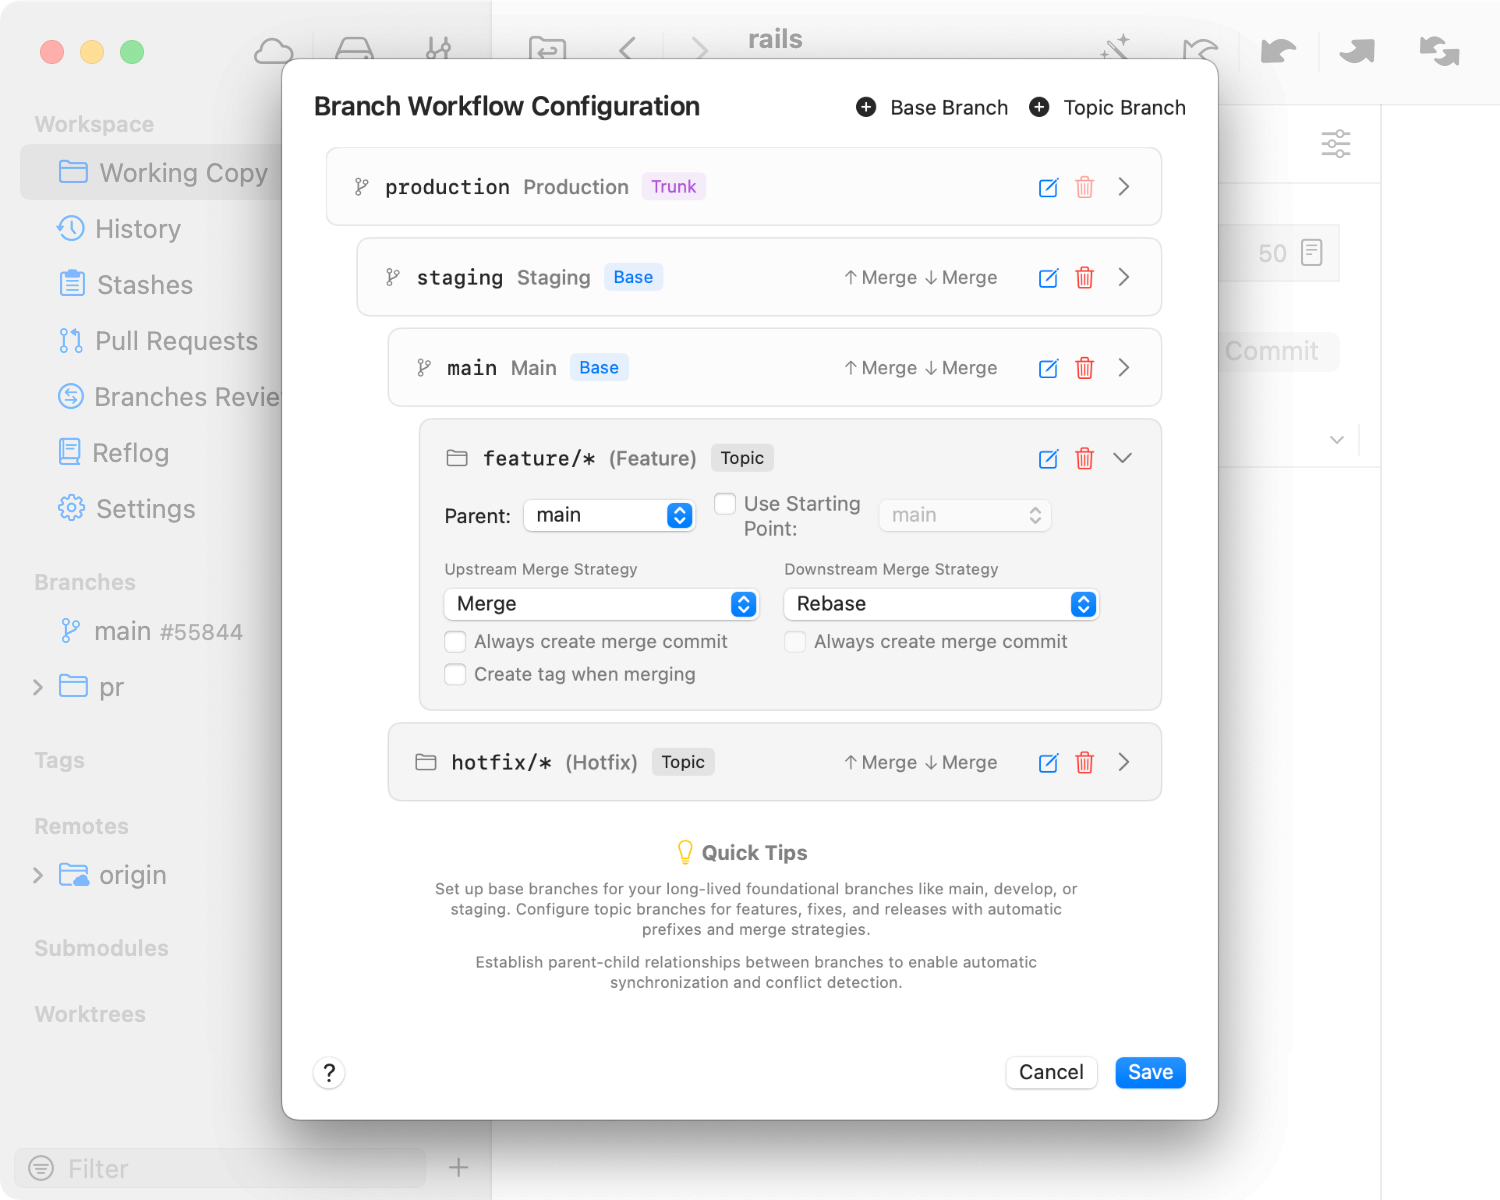Check Always create merge commit for upstream
The width and height of the screenshot is (1500, 1200).
point(455,641)
